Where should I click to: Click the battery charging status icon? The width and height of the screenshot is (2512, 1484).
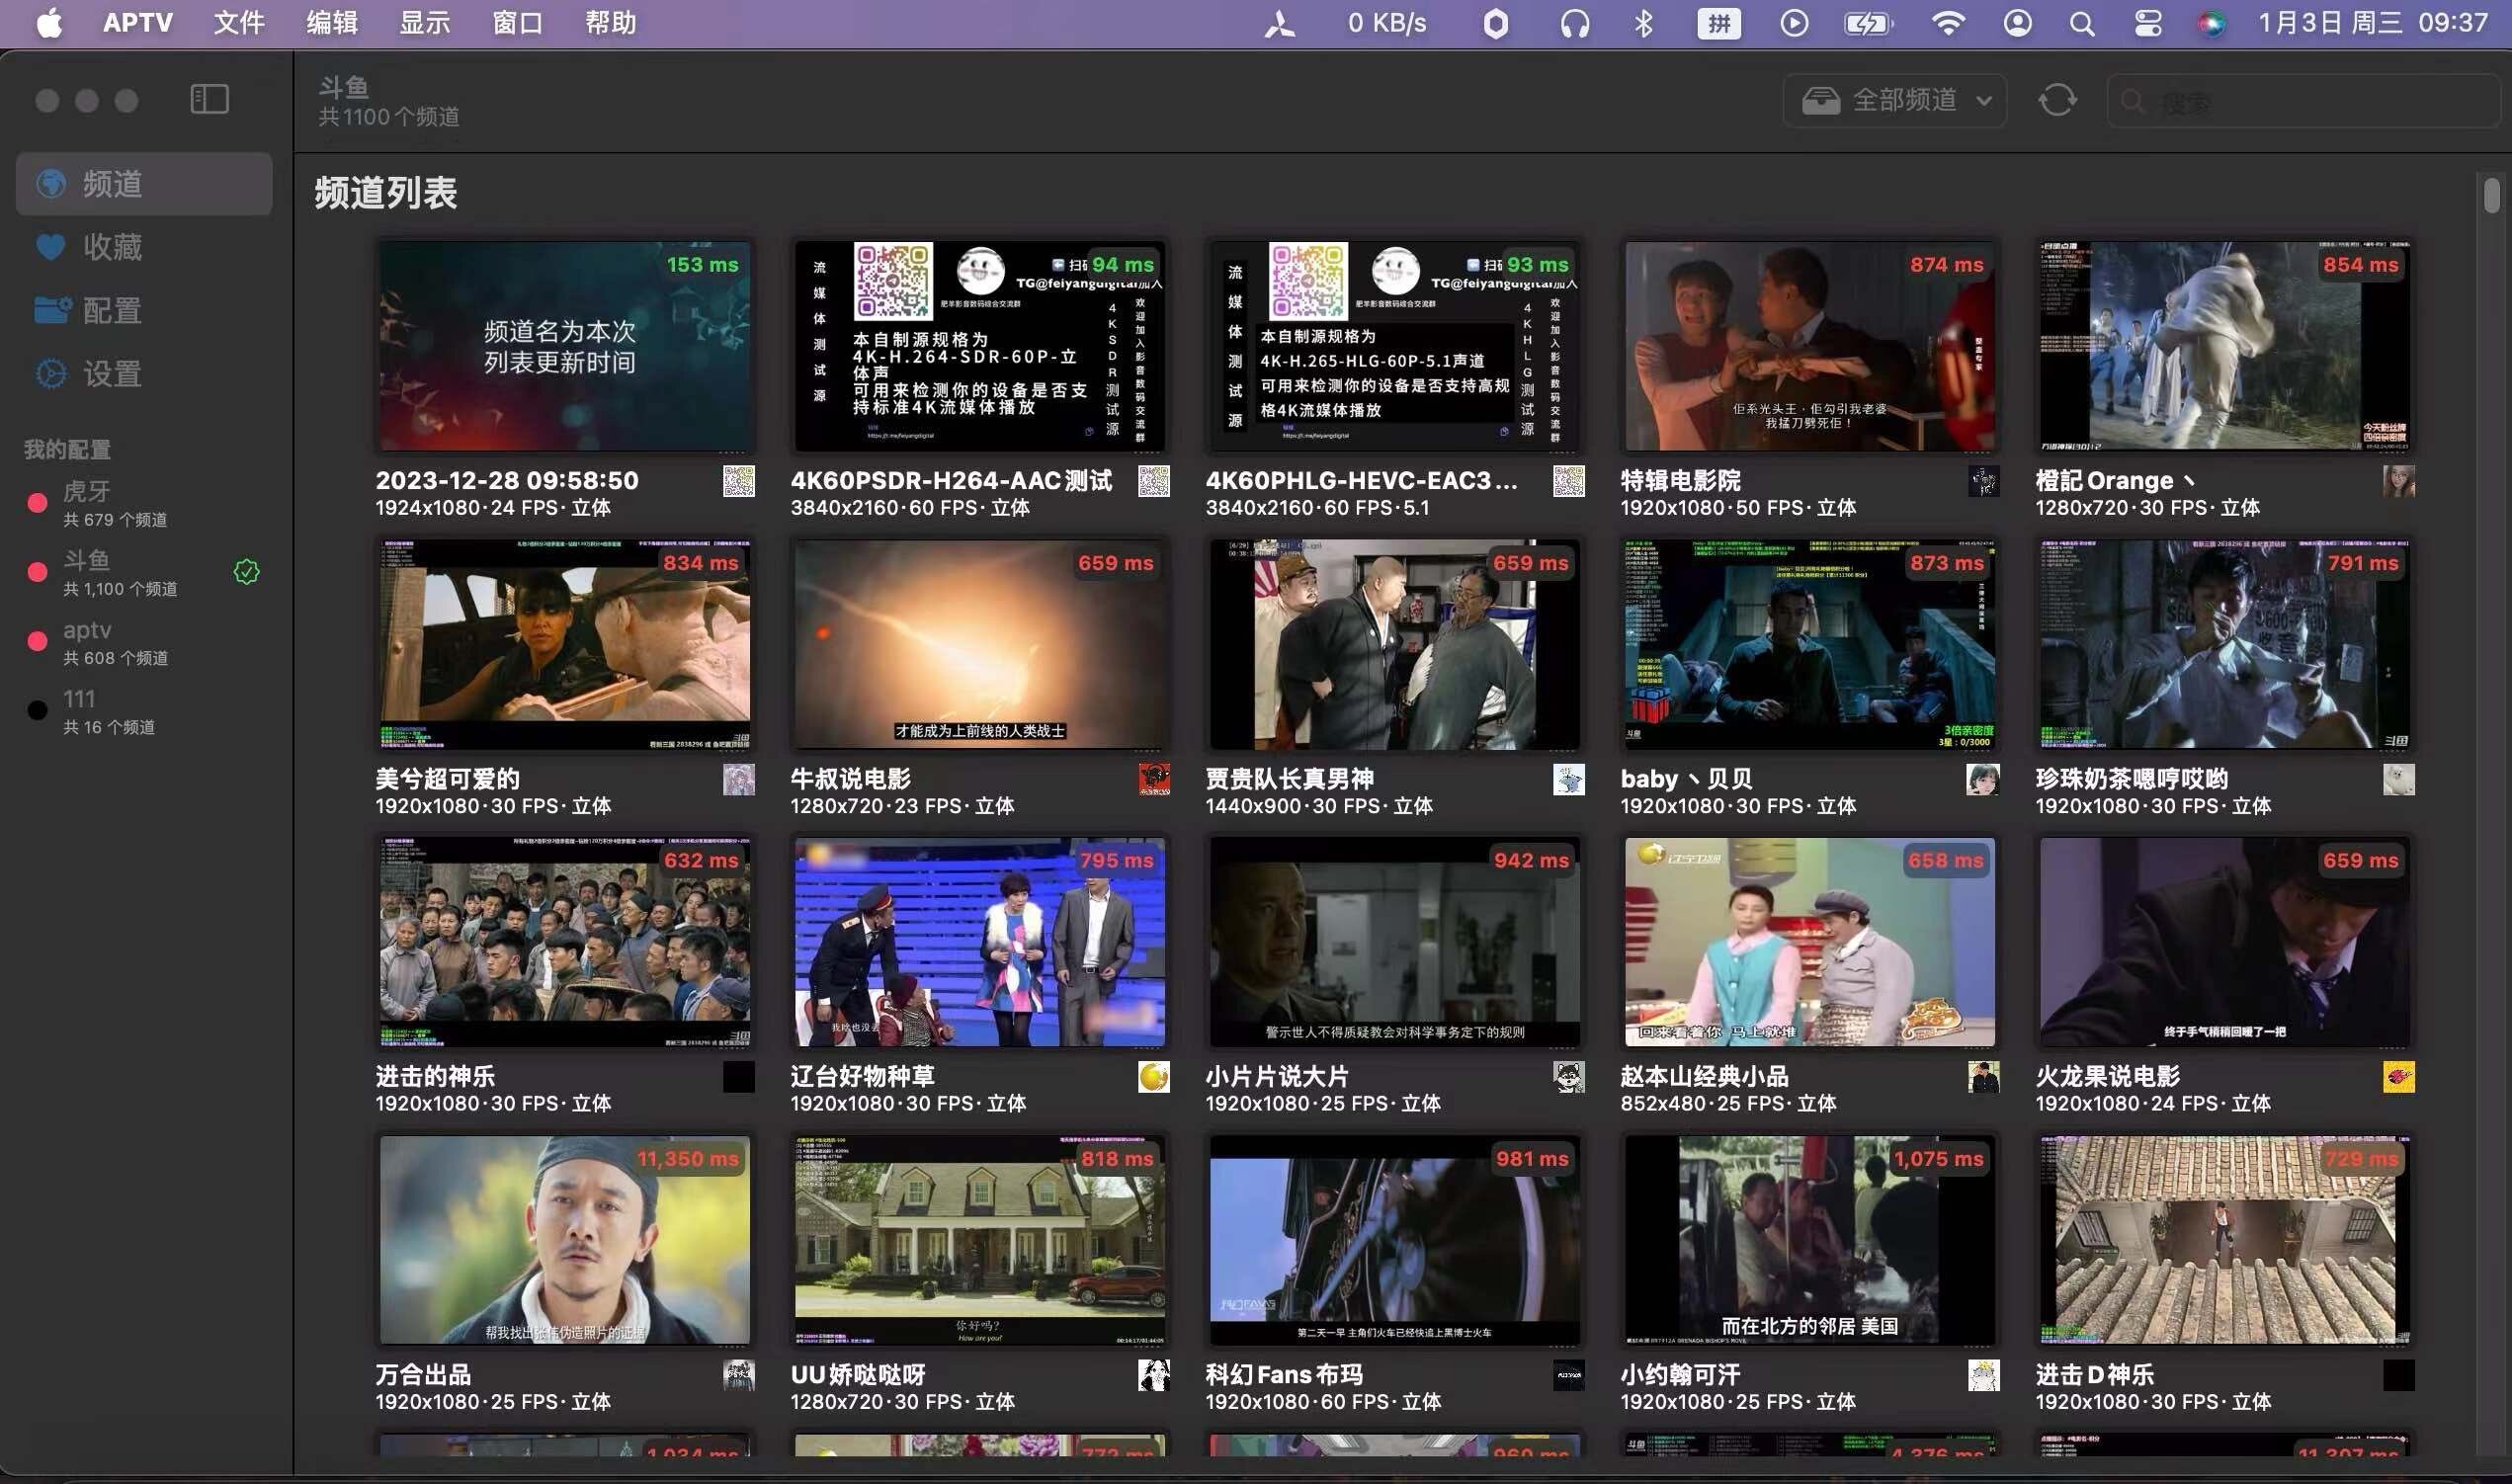pyautogui.click(x=1868, y=23)
